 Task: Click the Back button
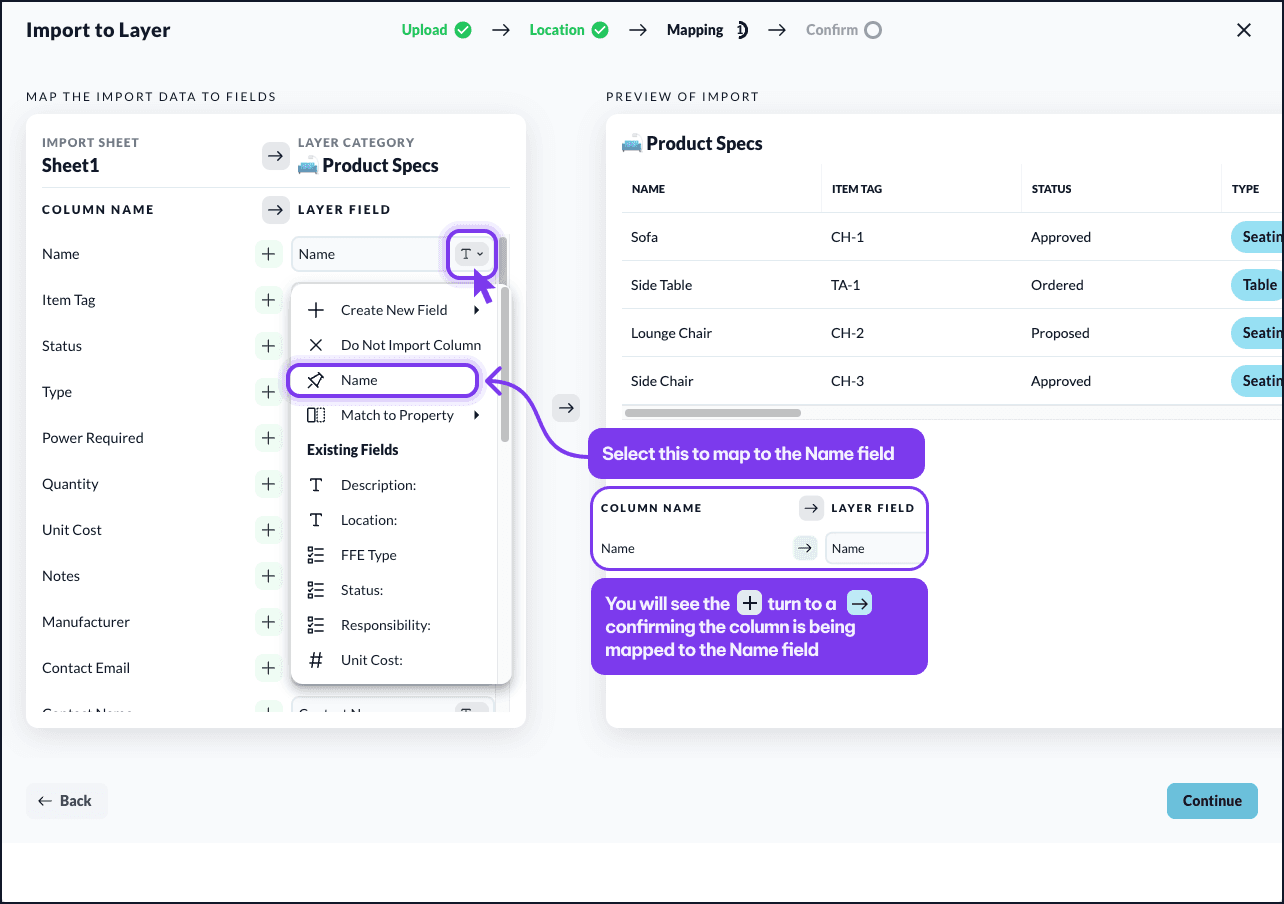click(x=66, y=801)
